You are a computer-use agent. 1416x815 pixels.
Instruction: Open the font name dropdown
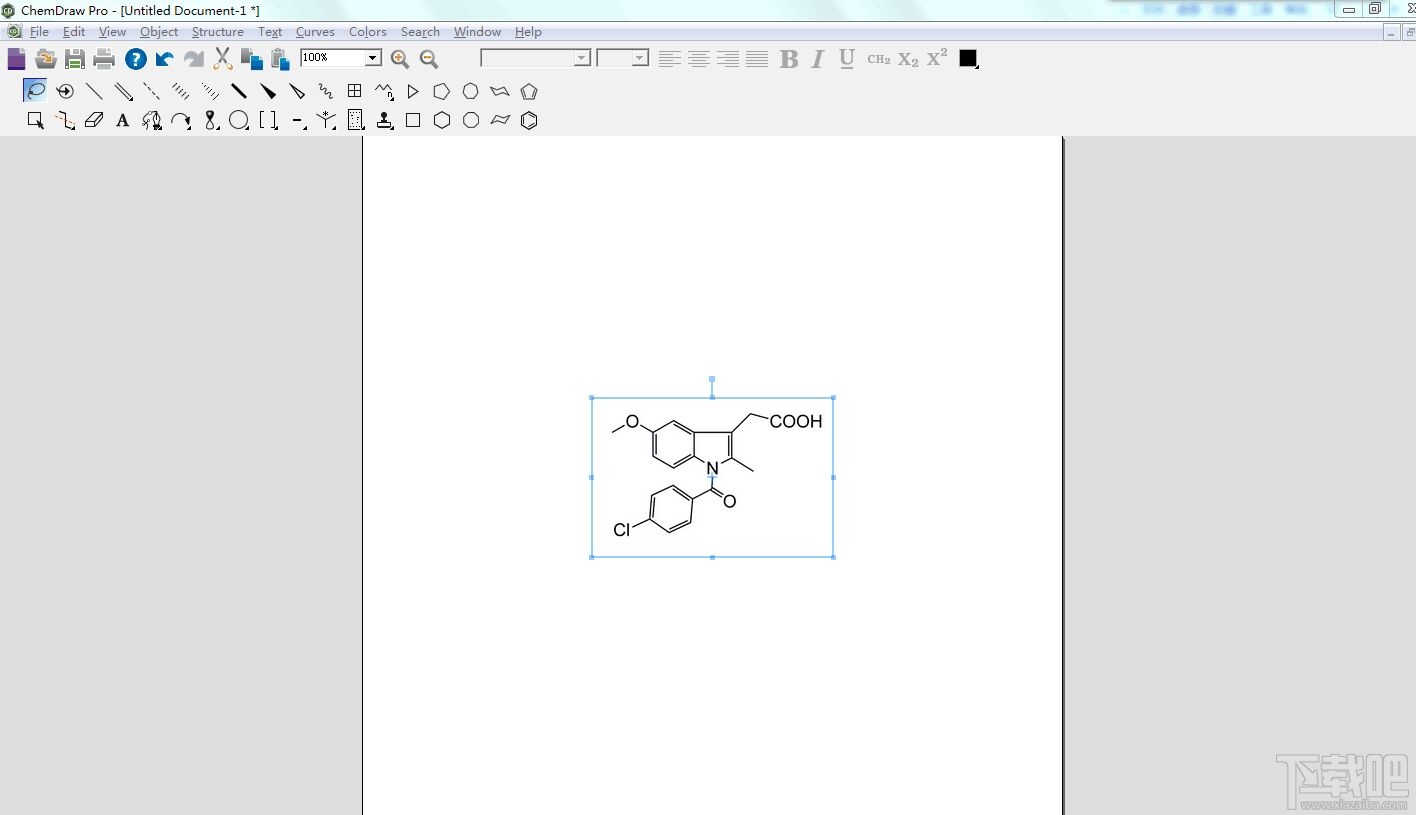coord(582,58)
